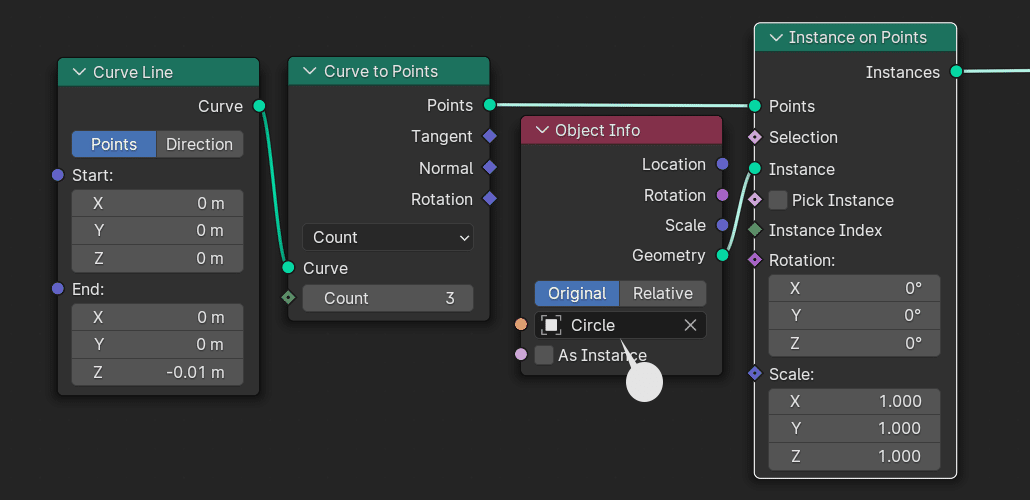Click the End Z field showing -0.01 m
Image resolution: width=1030 pixels, height=500 pixels.
coord(158,373)
